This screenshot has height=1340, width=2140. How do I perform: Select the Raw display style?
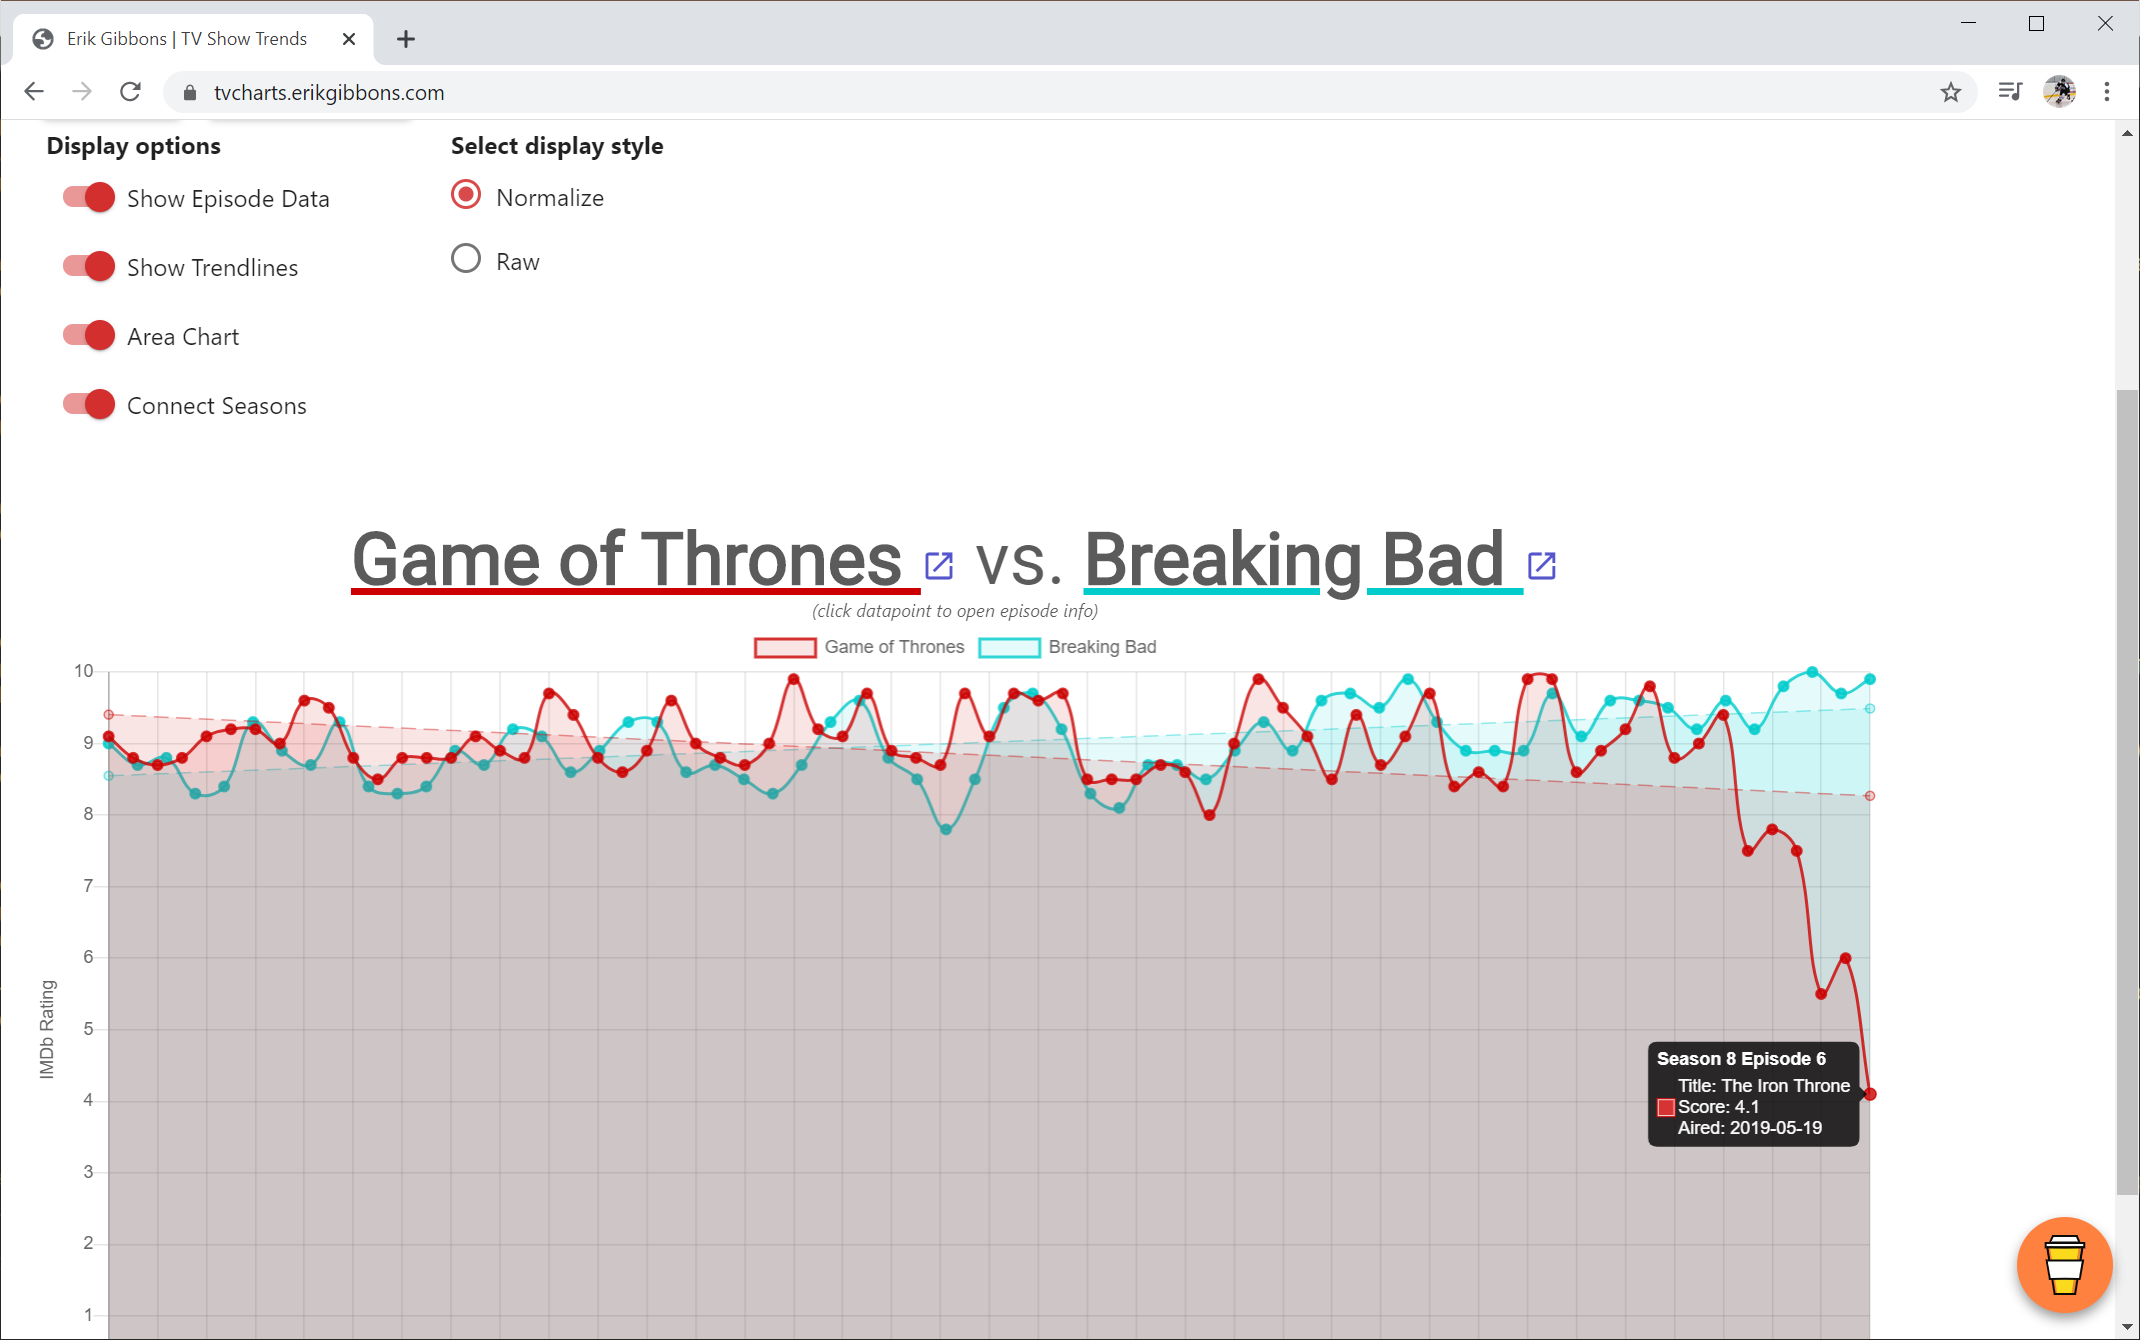point(465,258)
